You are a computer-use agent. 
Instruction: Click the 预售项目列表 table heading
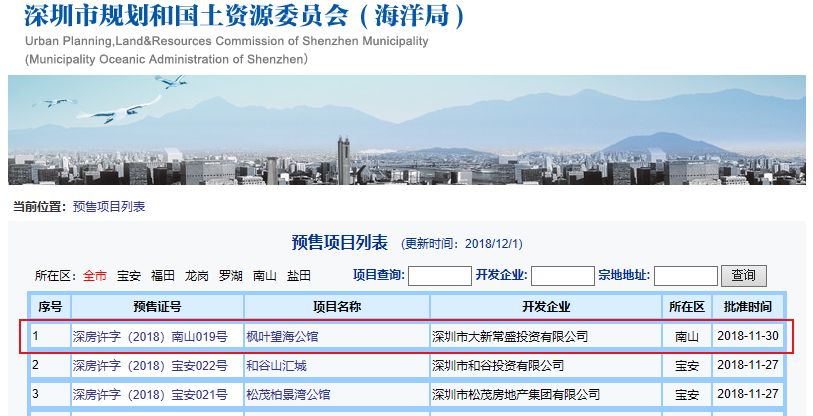(x=340, y=243)
